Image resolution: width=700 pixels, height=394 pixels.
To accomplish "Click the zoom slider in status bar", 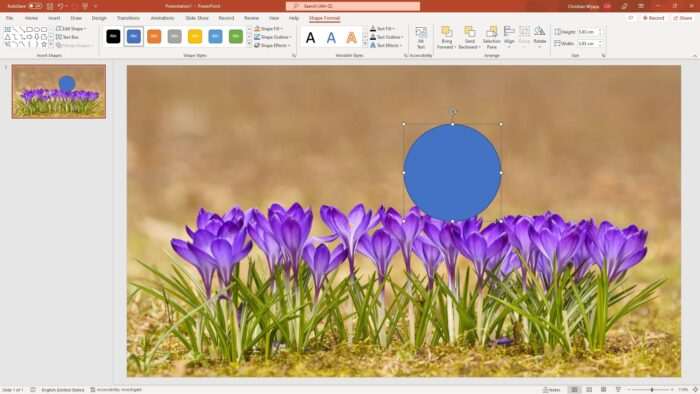I will point(651,390).
